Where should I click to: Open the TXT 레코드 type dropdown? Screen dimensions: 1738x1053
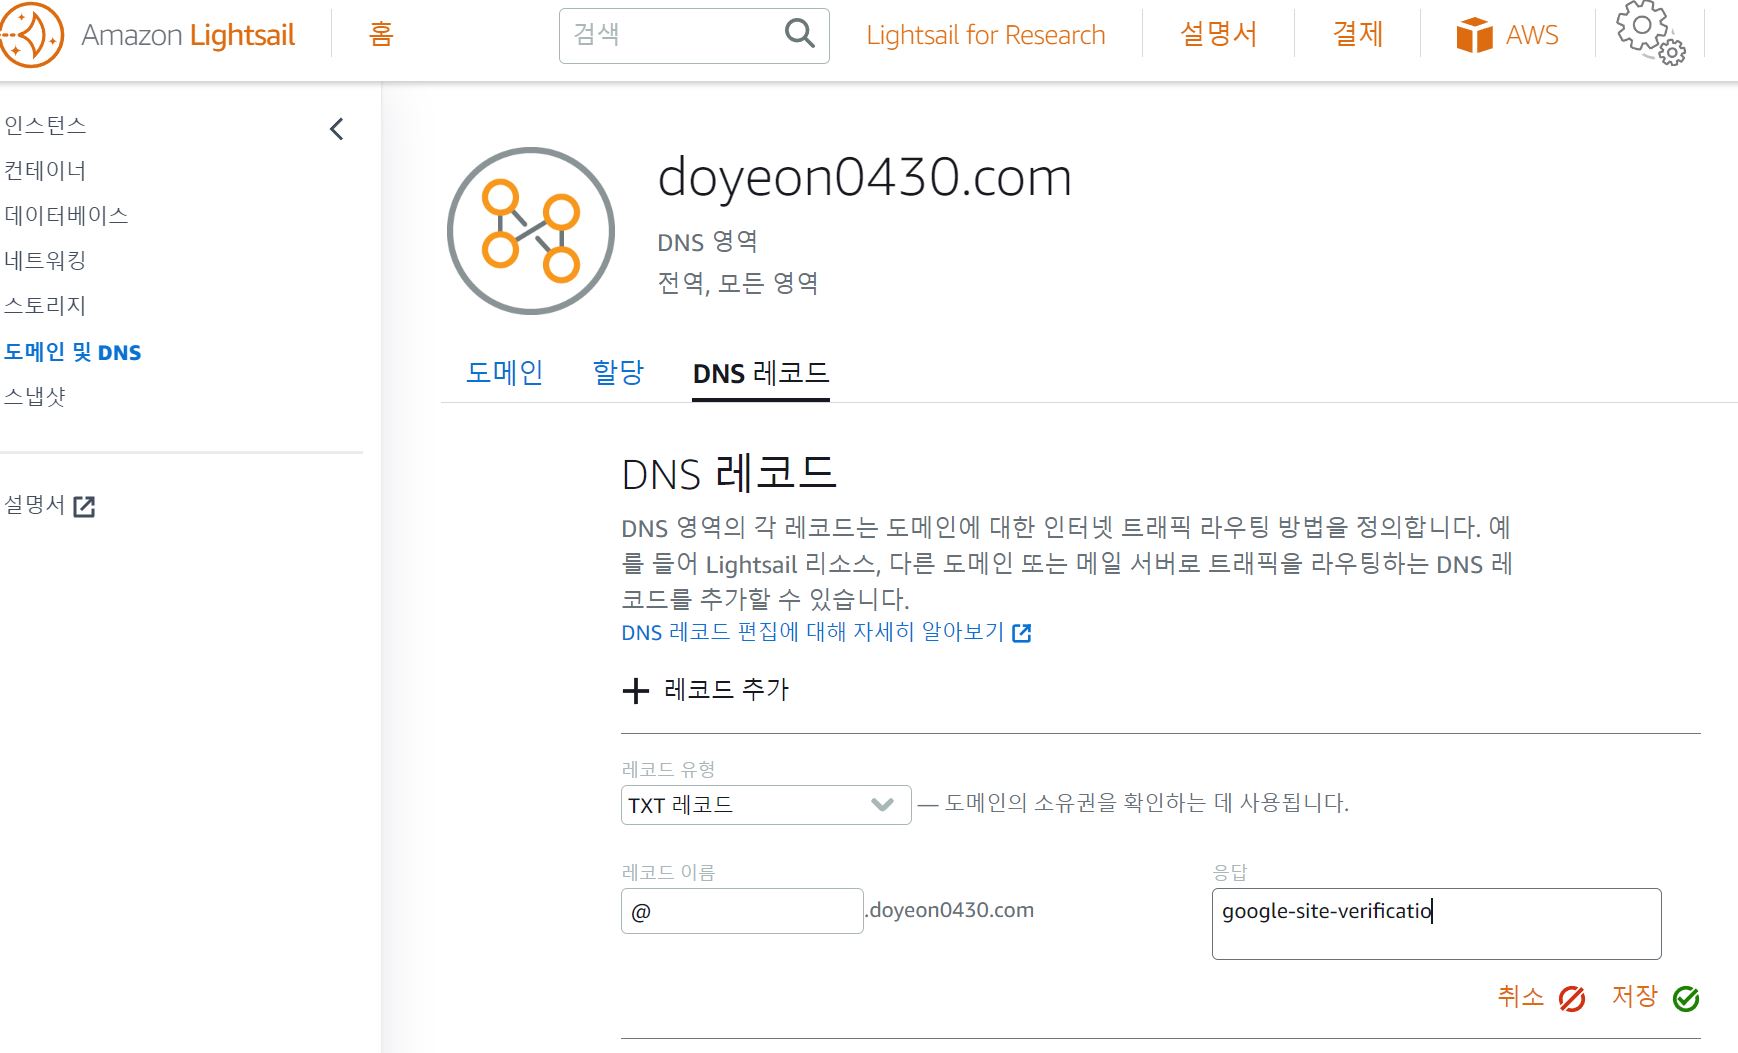pos(766,805)
